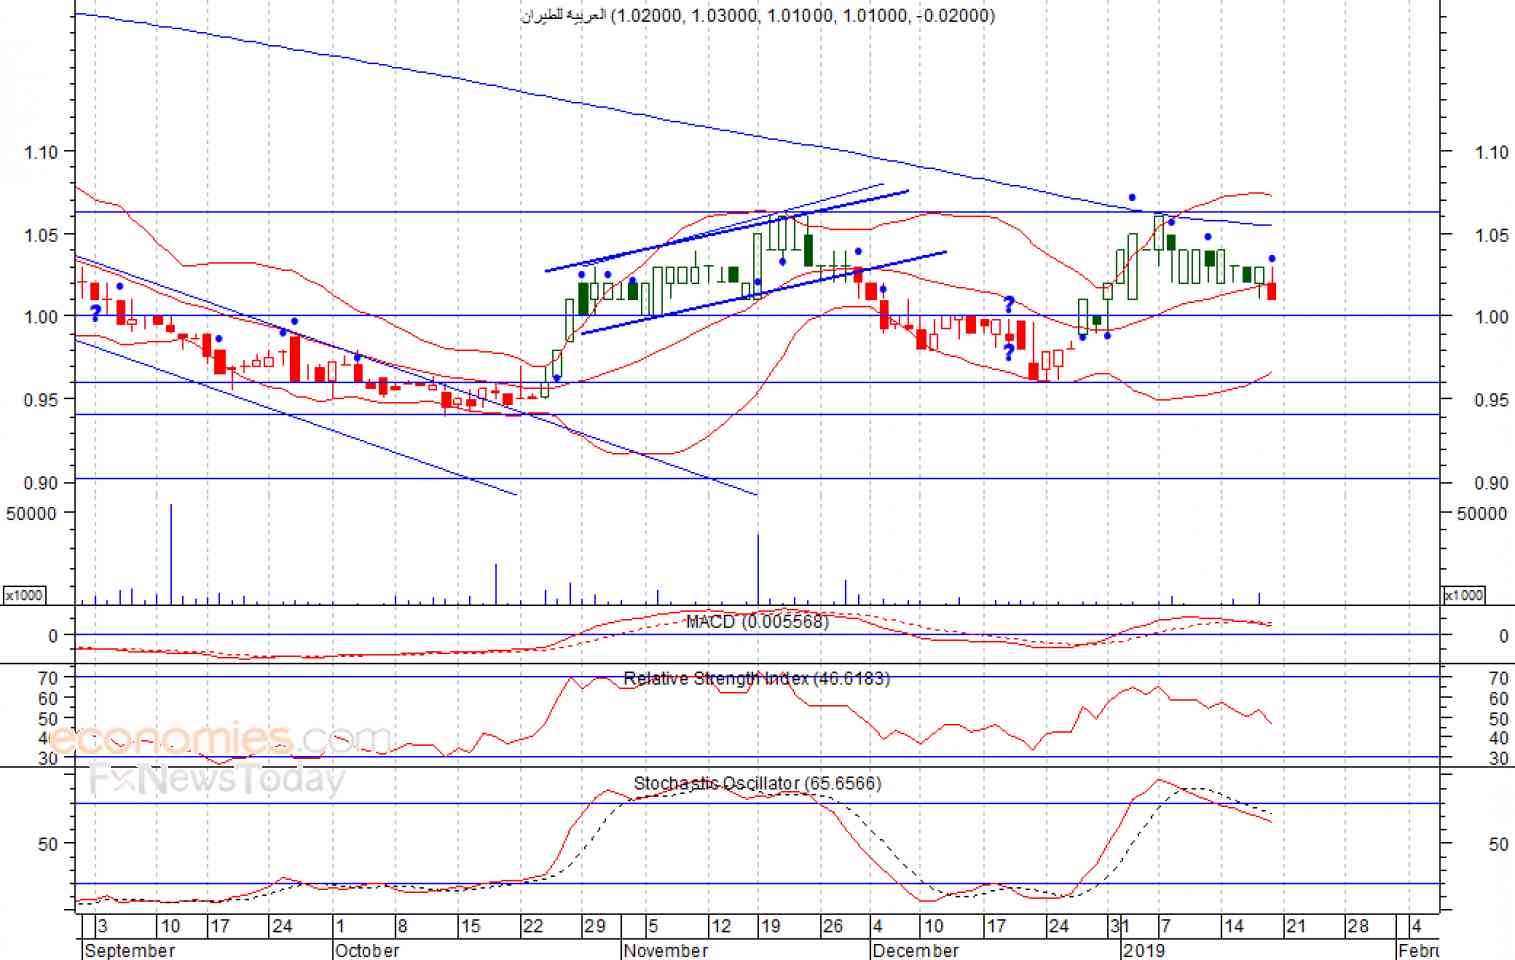Click the date label 26 on time axis
Image resolution: width=1515 pixels, height=960 pixels.
832,926
